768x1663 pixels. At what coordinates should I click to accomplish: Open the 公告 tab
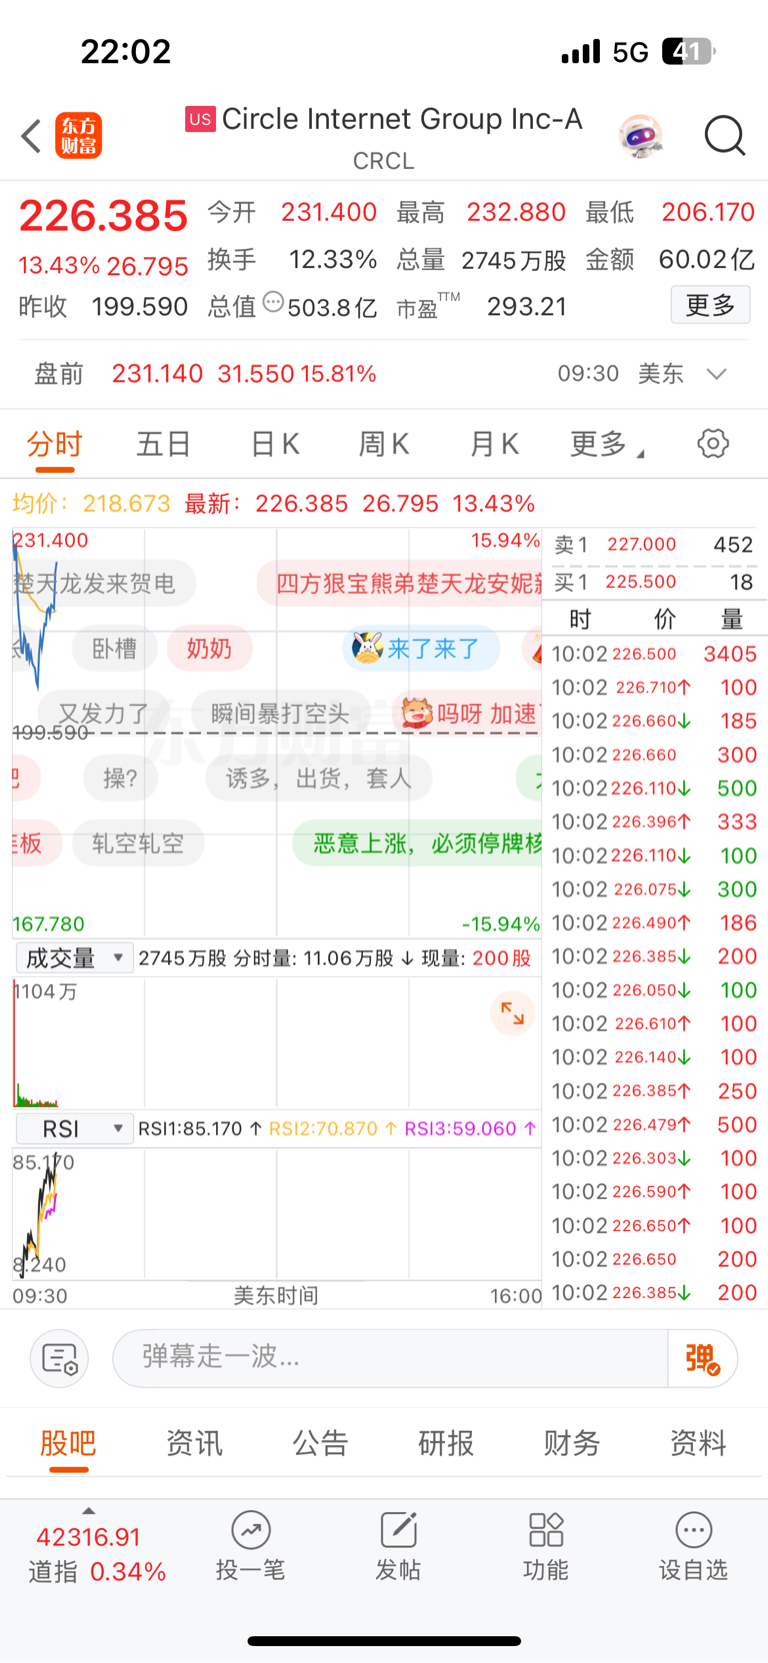[320, 1443]
